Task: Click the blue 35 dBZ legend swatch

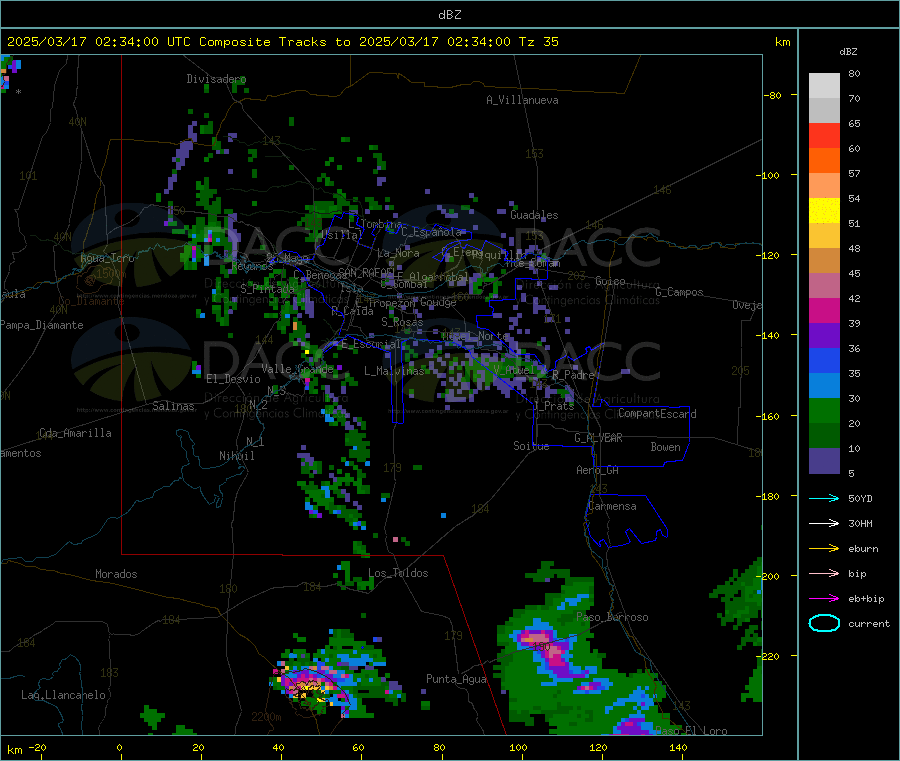Action: point(824,360)
